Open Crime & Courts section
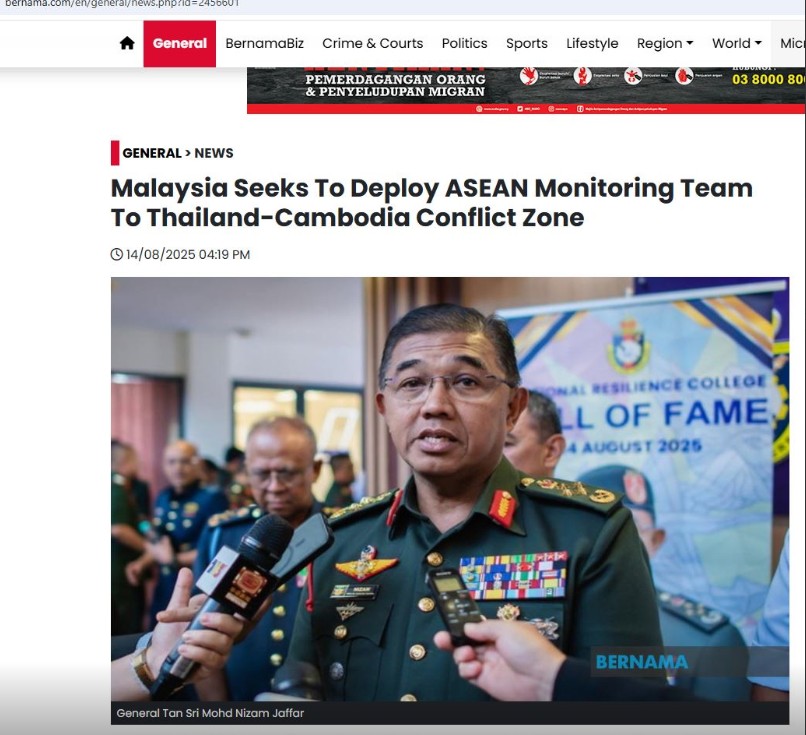This screenshot has width=806, height=735. 373,44
